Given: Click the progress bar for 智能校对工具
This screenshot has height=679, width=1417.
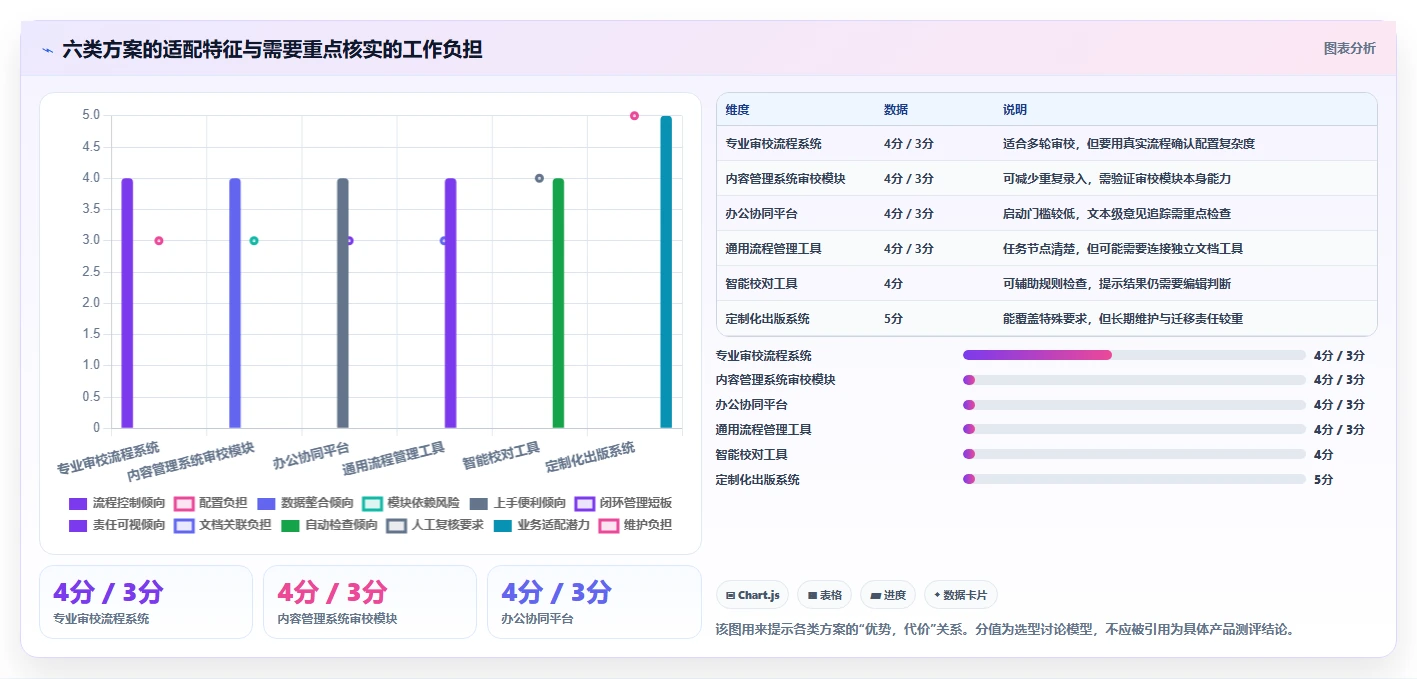Looking at the screenshot, I should click(x=1134, y=455).
